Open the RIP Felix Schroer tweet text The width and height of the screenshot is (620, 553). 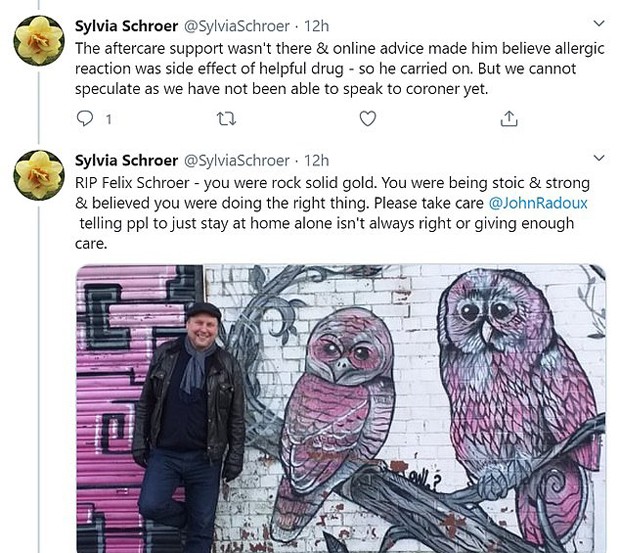pyautogui.click(x=332, y=213)
